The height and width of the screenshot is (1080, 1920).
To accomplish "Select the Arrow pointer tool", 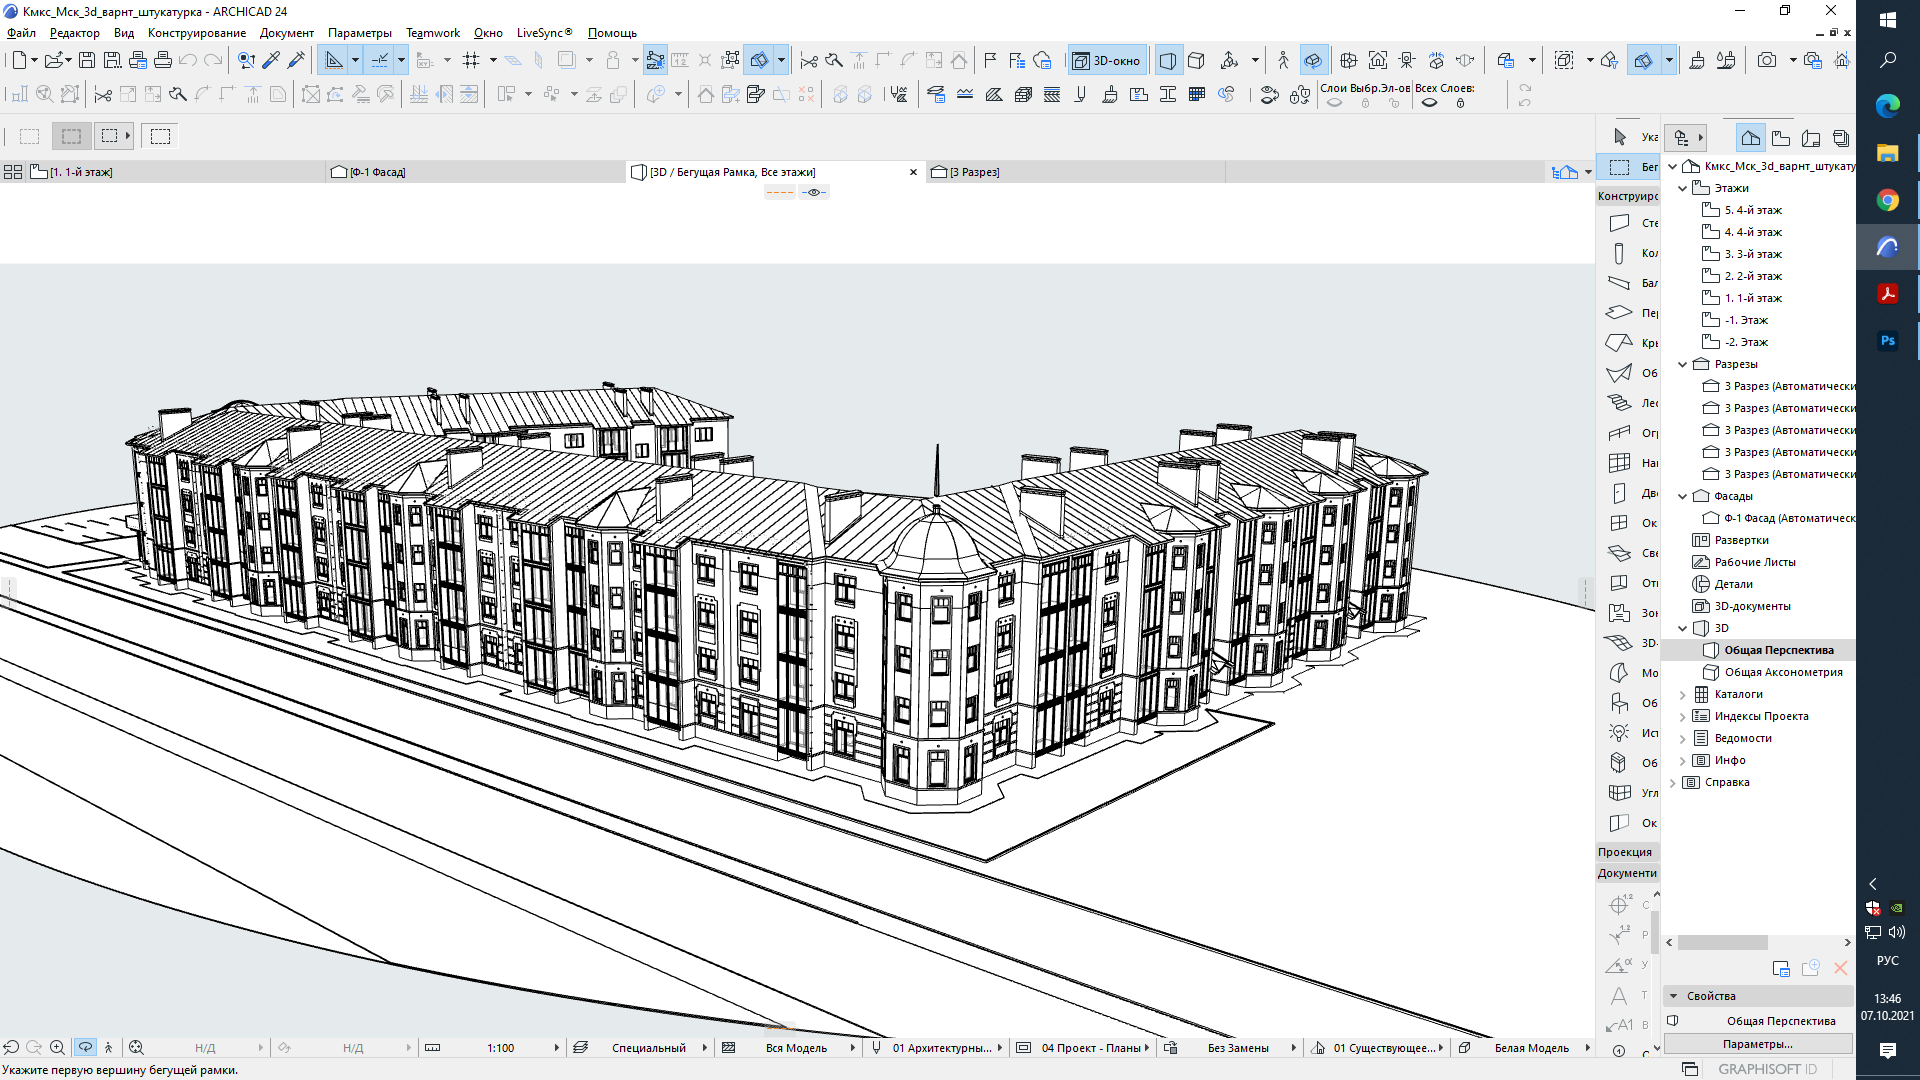I will [1627, 137].
